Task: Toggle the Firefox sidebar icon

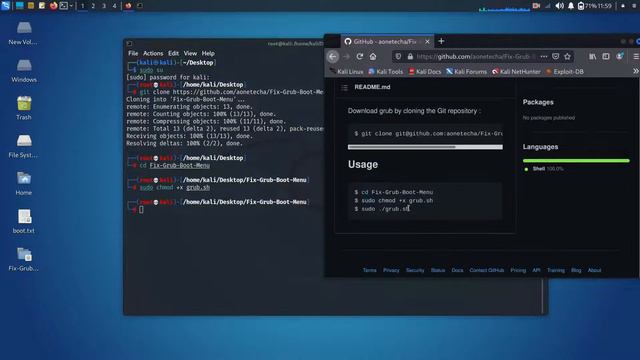Action: click(606, 57)
